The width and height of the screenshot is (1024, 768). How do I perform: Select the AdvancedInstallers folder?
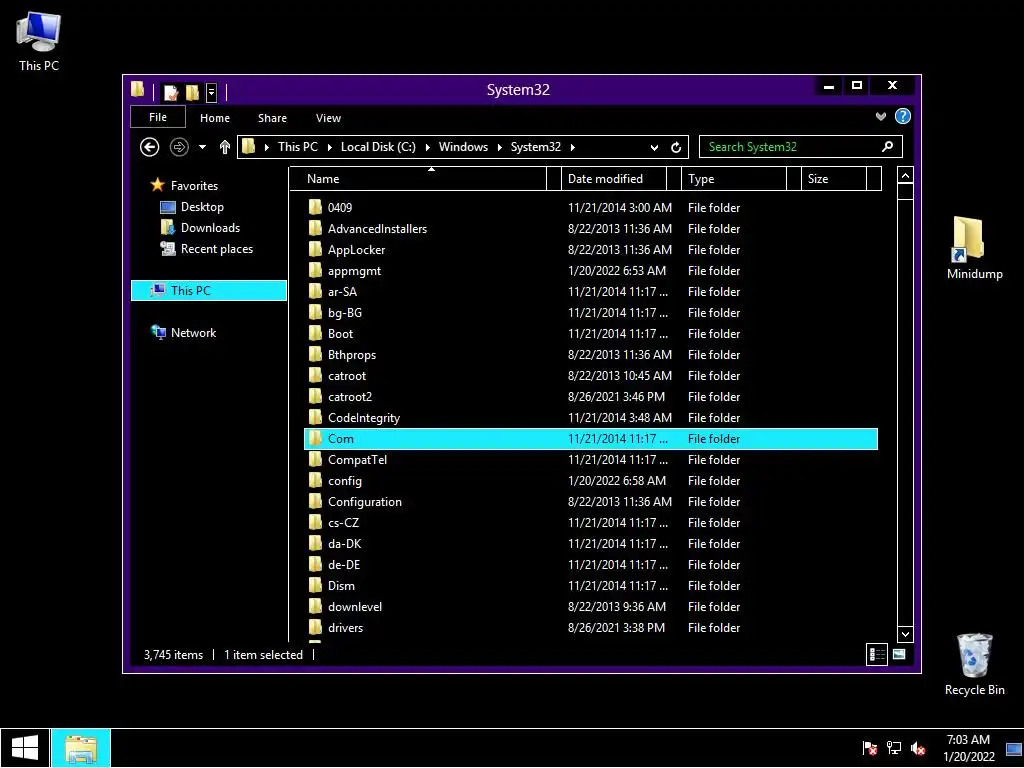[377, 229]
